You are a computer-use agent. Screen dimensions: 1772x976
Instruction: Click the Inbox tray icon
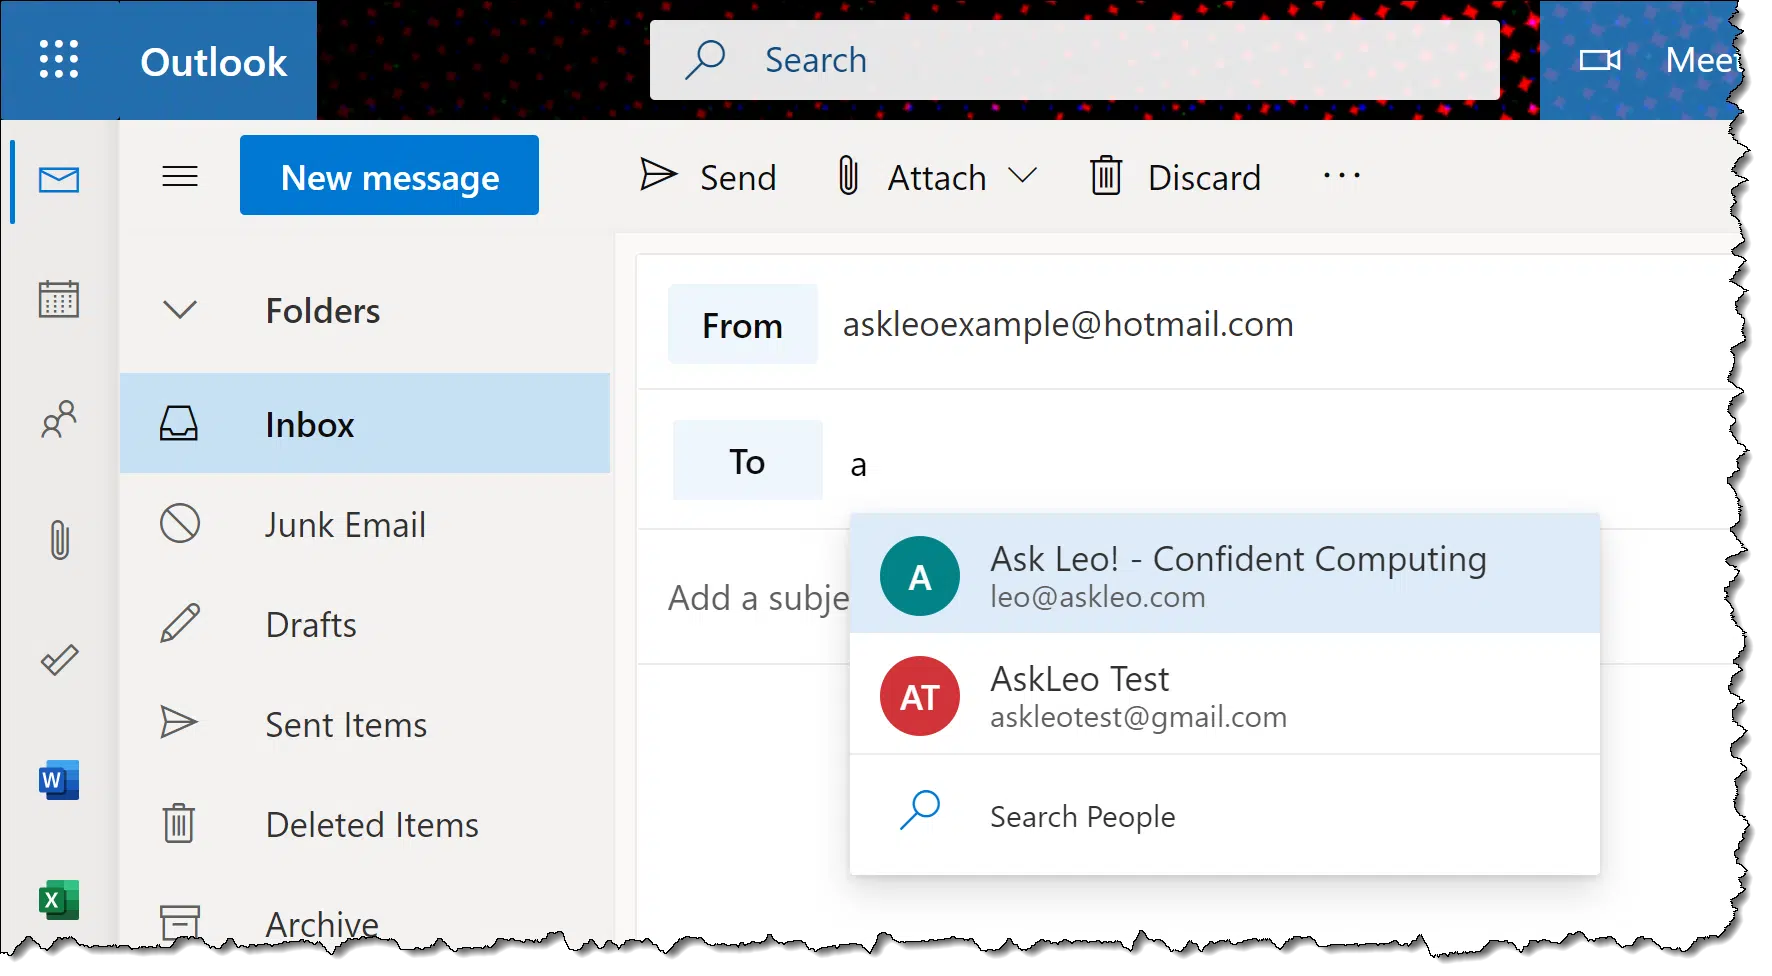click(x=179, y=423)
